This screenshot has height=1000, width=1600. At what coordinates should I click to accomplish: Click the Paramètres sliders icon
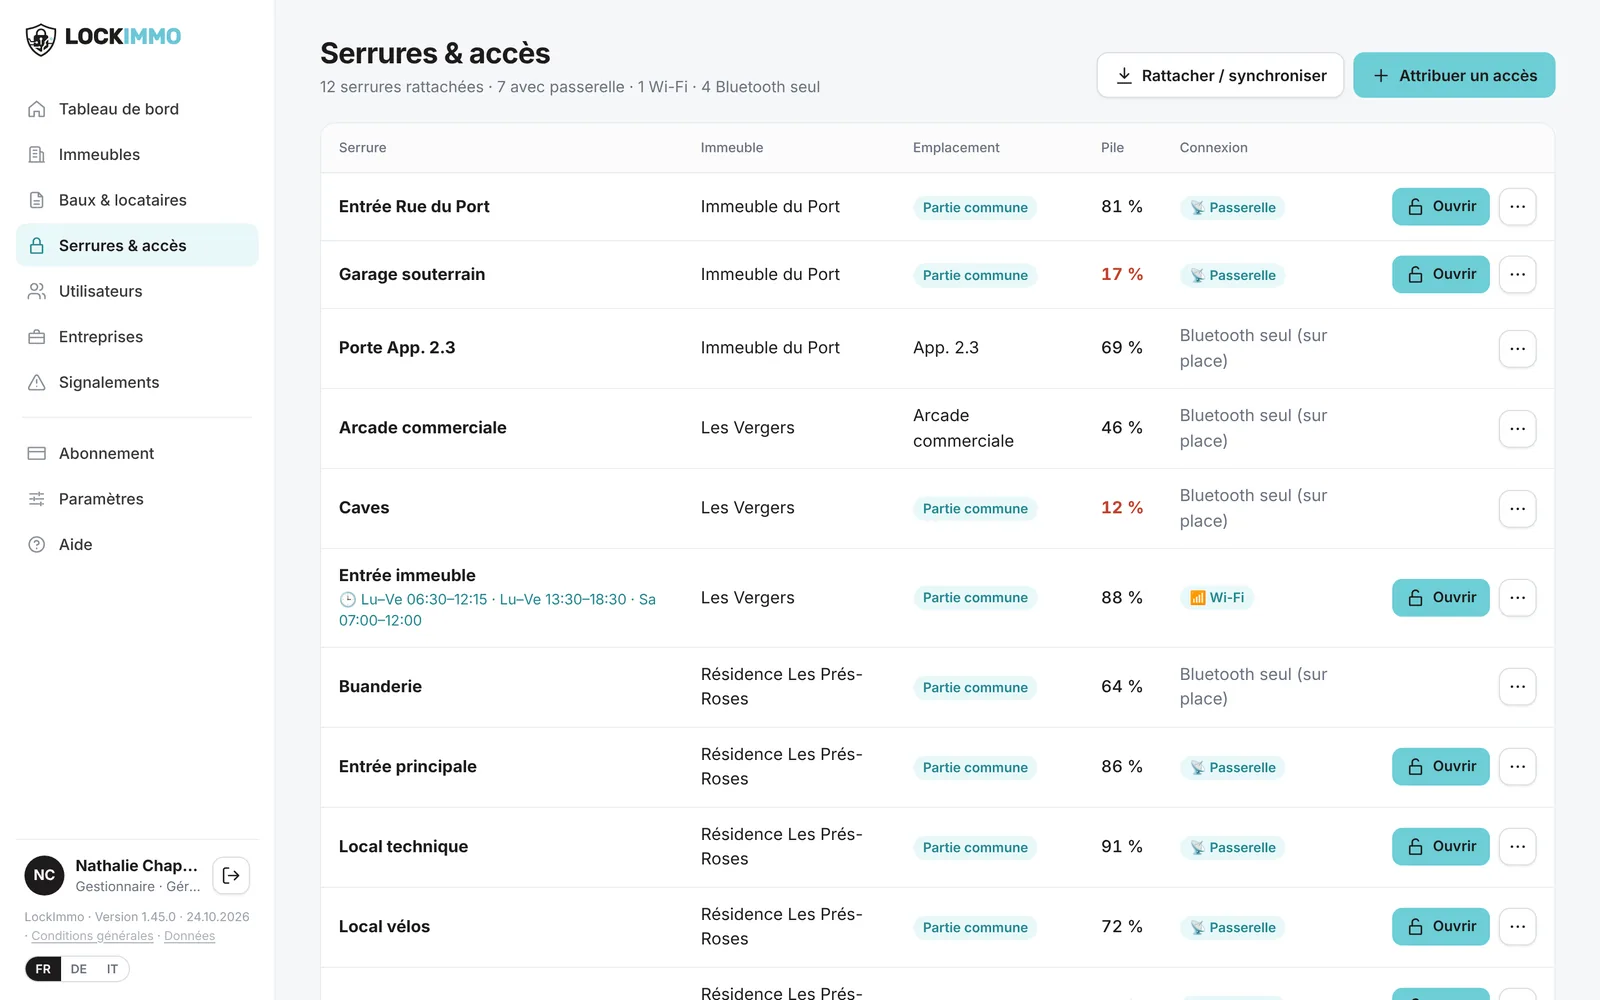37,499
